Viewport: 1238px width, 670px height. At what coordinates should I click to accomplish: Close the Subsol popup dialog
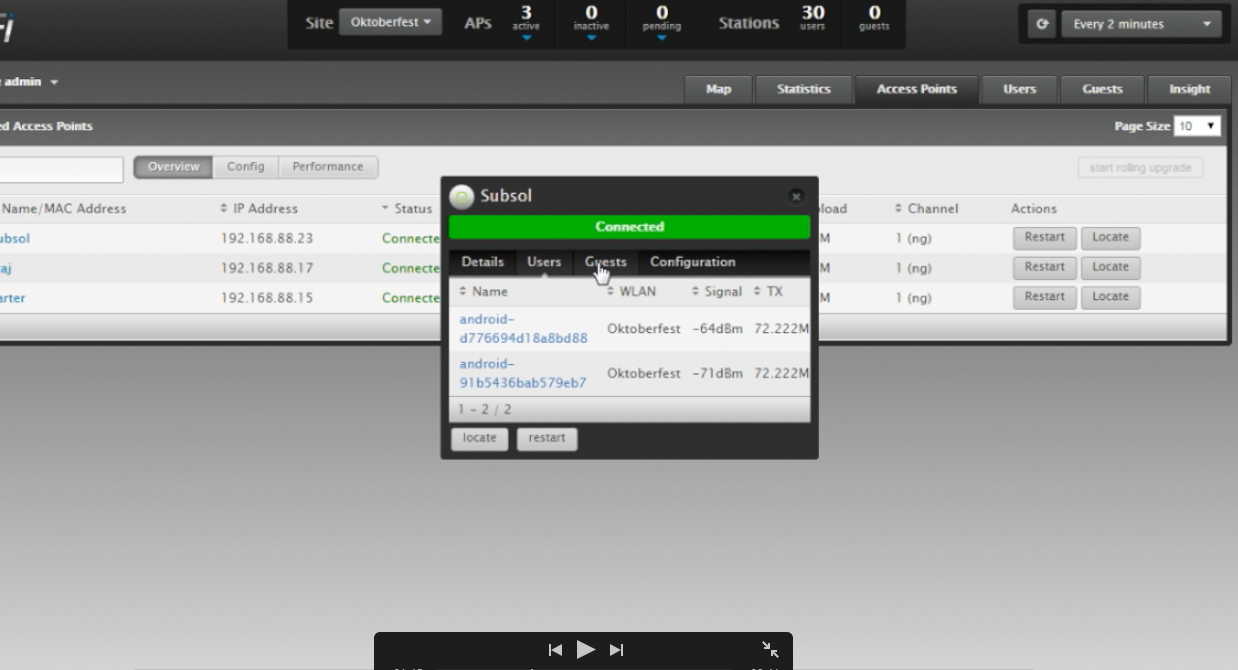click(x=796, y=197)
